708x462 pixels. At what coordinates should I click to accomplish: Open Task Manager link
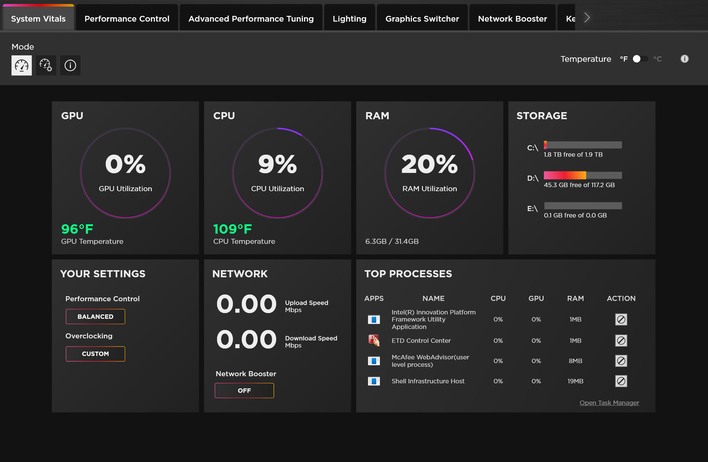(x=609, y=403)
